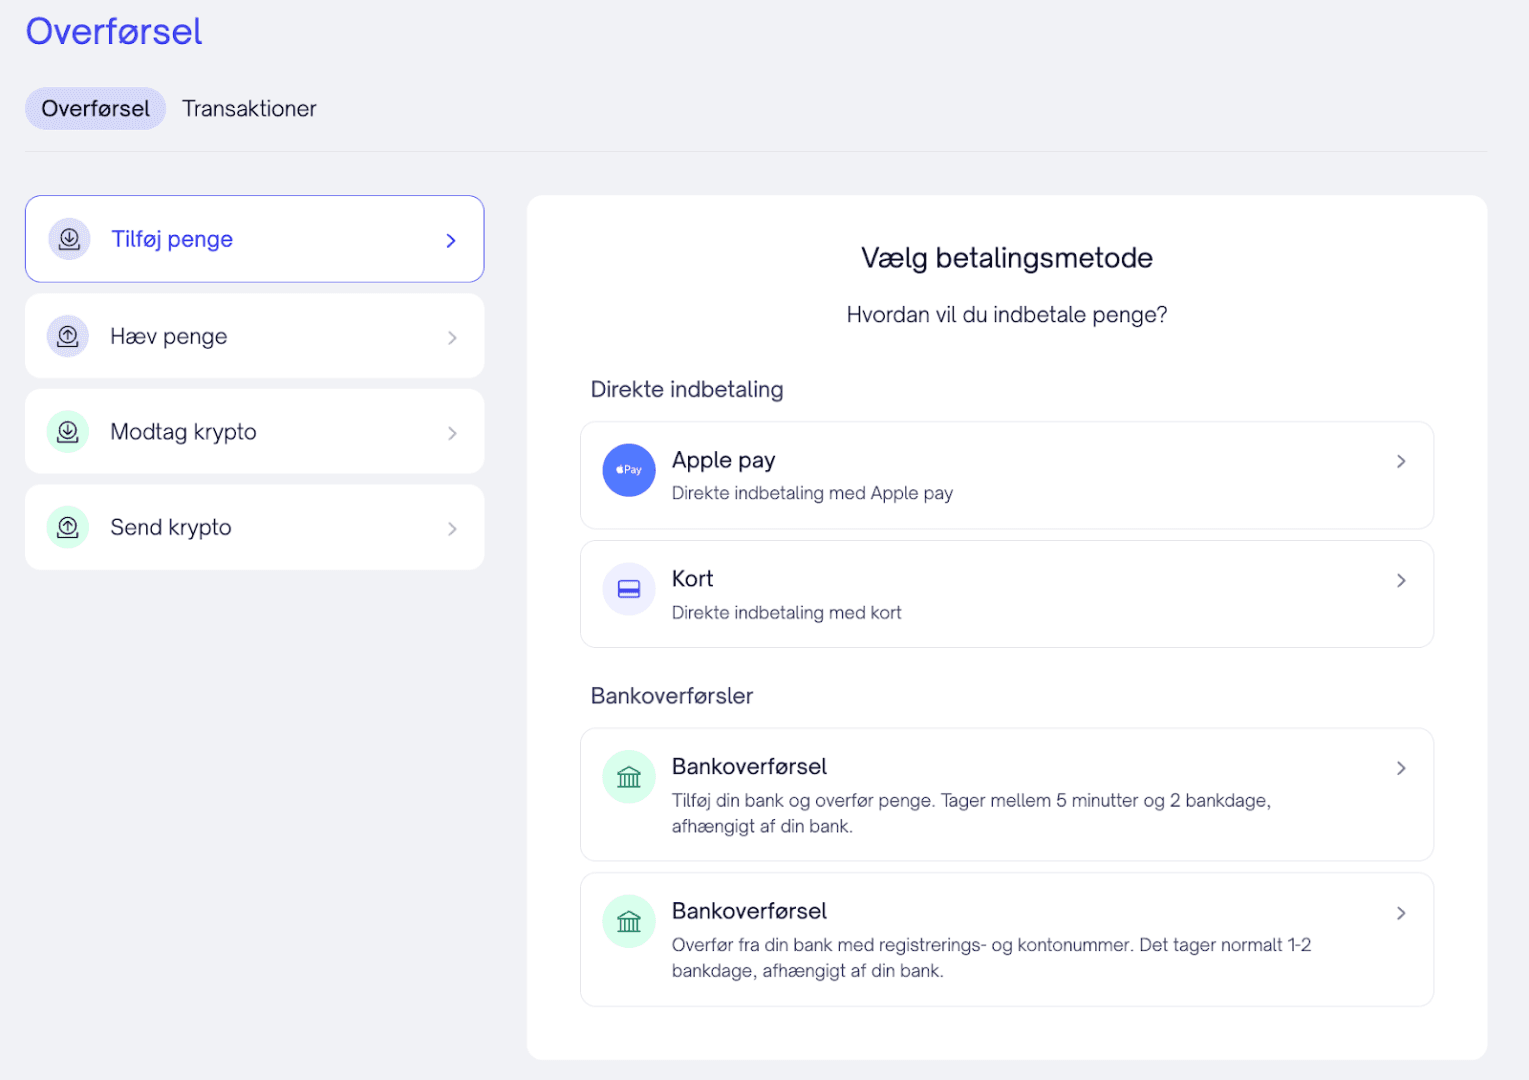The height and width of the screenshot is (1080, 1529).
Task: Click the chevron on the Kort row
Action: [1400, 580]
